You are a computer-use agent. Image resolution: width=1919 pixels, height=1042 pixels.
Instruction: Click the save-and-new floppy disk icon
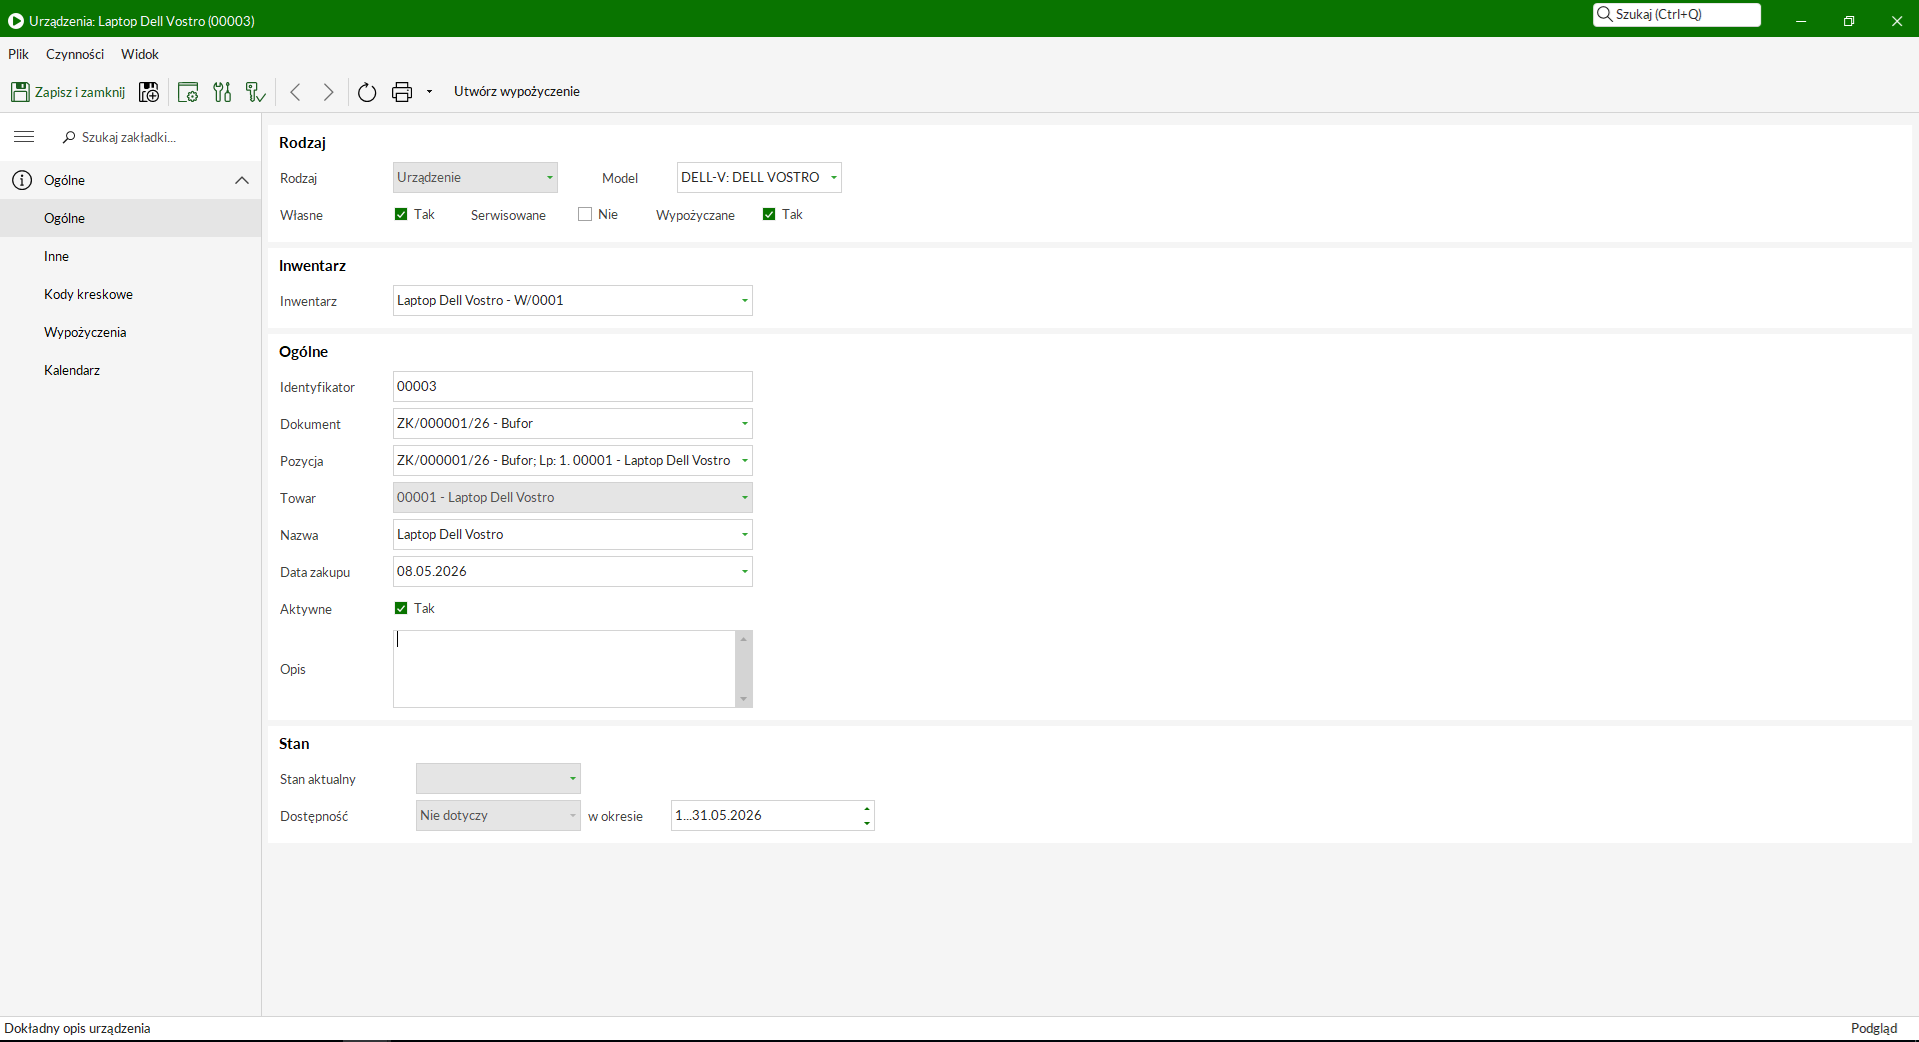(149, 92)
